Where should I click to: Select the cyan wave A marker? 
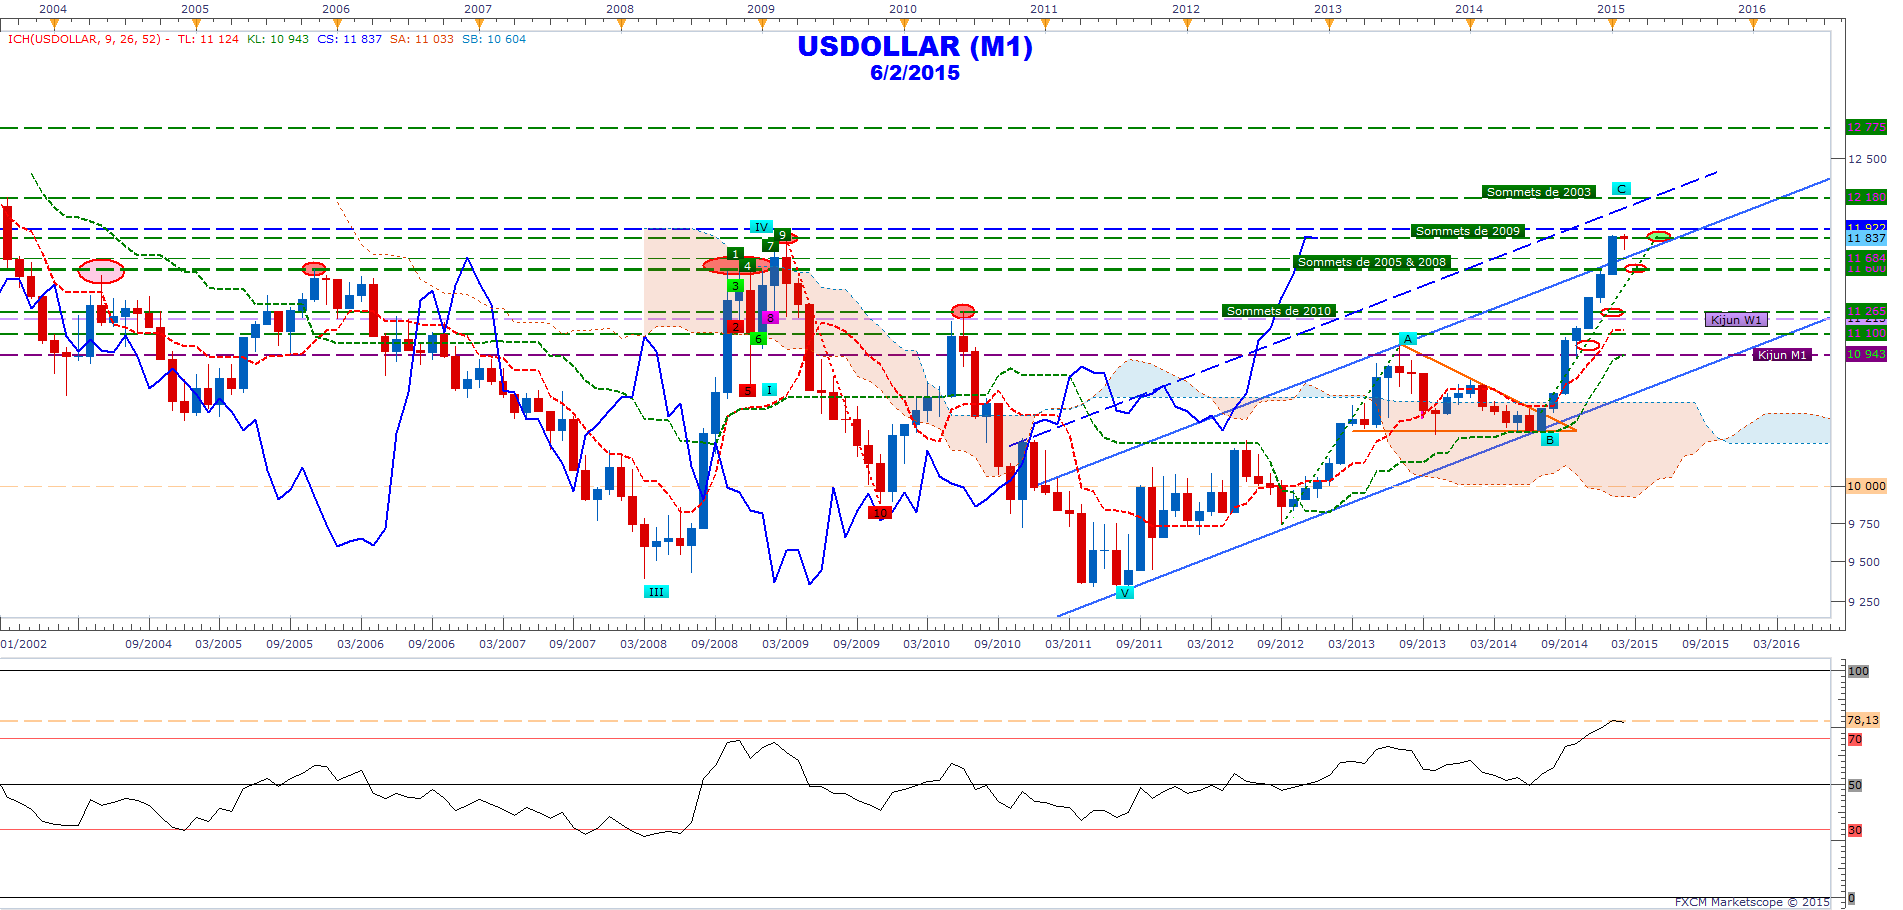[1407, 339]
